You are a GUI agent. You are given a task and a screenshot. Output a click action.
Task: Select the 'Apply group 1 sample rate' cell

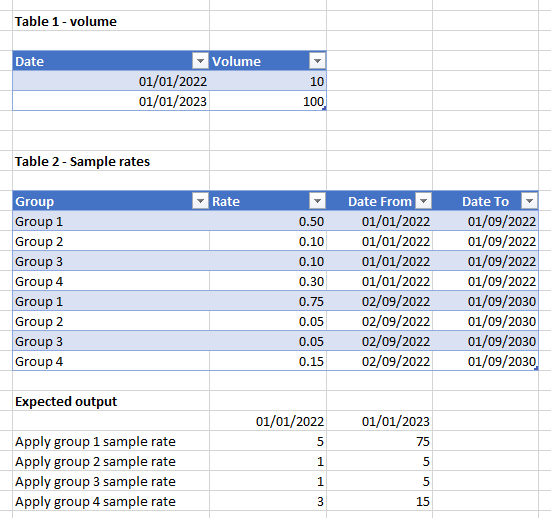tap(111, 441)
